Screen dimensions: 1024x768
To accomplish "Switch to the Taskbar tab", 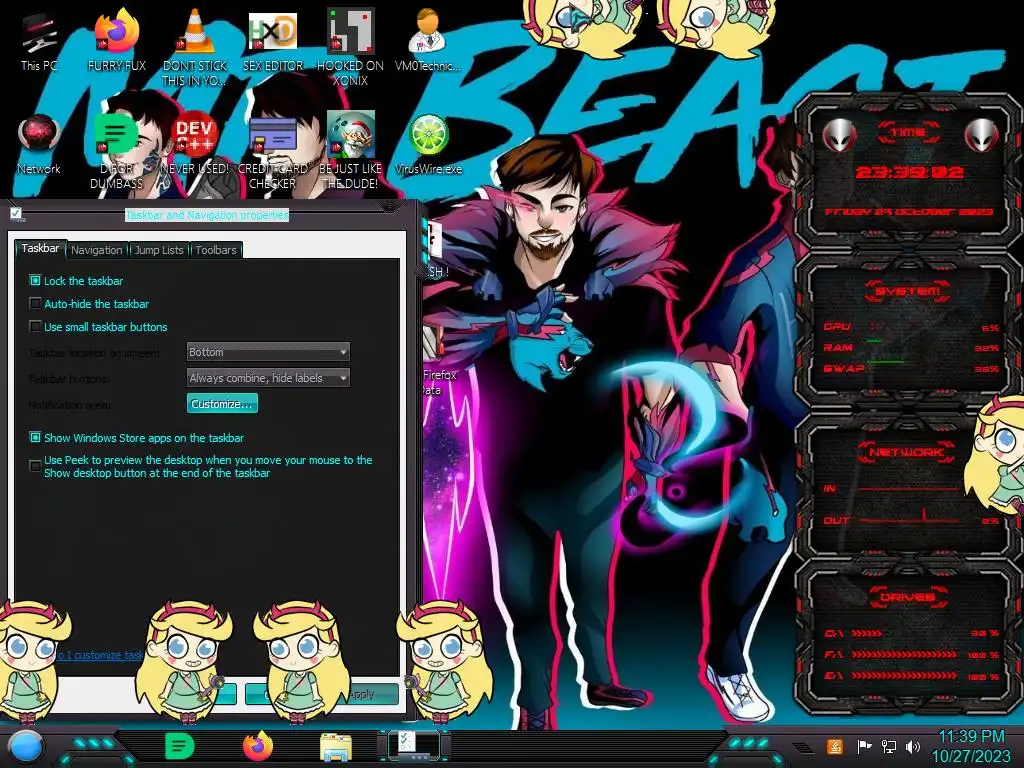I will coord(40,249).
